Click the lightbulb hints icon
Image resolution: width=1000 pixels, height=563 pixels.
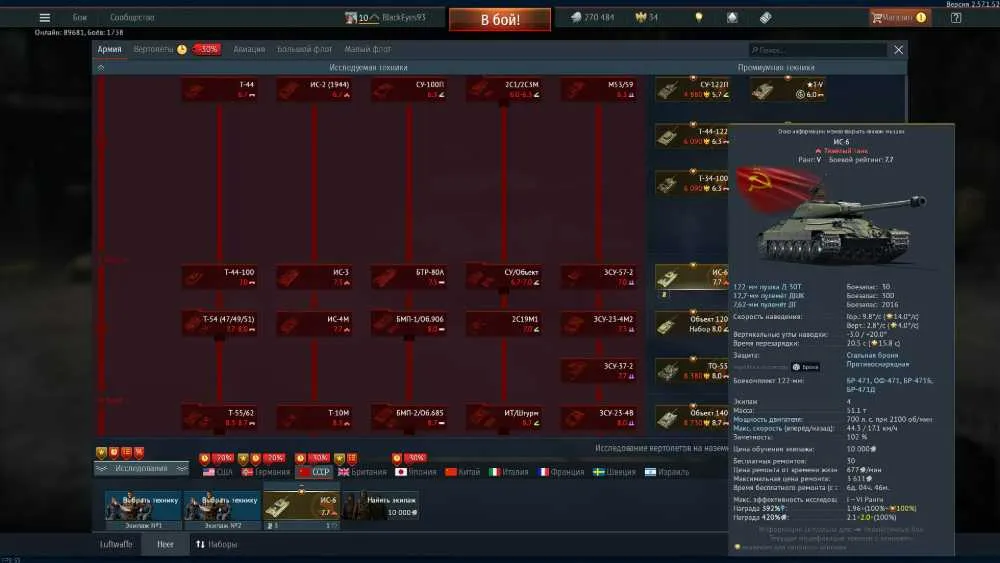(x=699, y=18)
